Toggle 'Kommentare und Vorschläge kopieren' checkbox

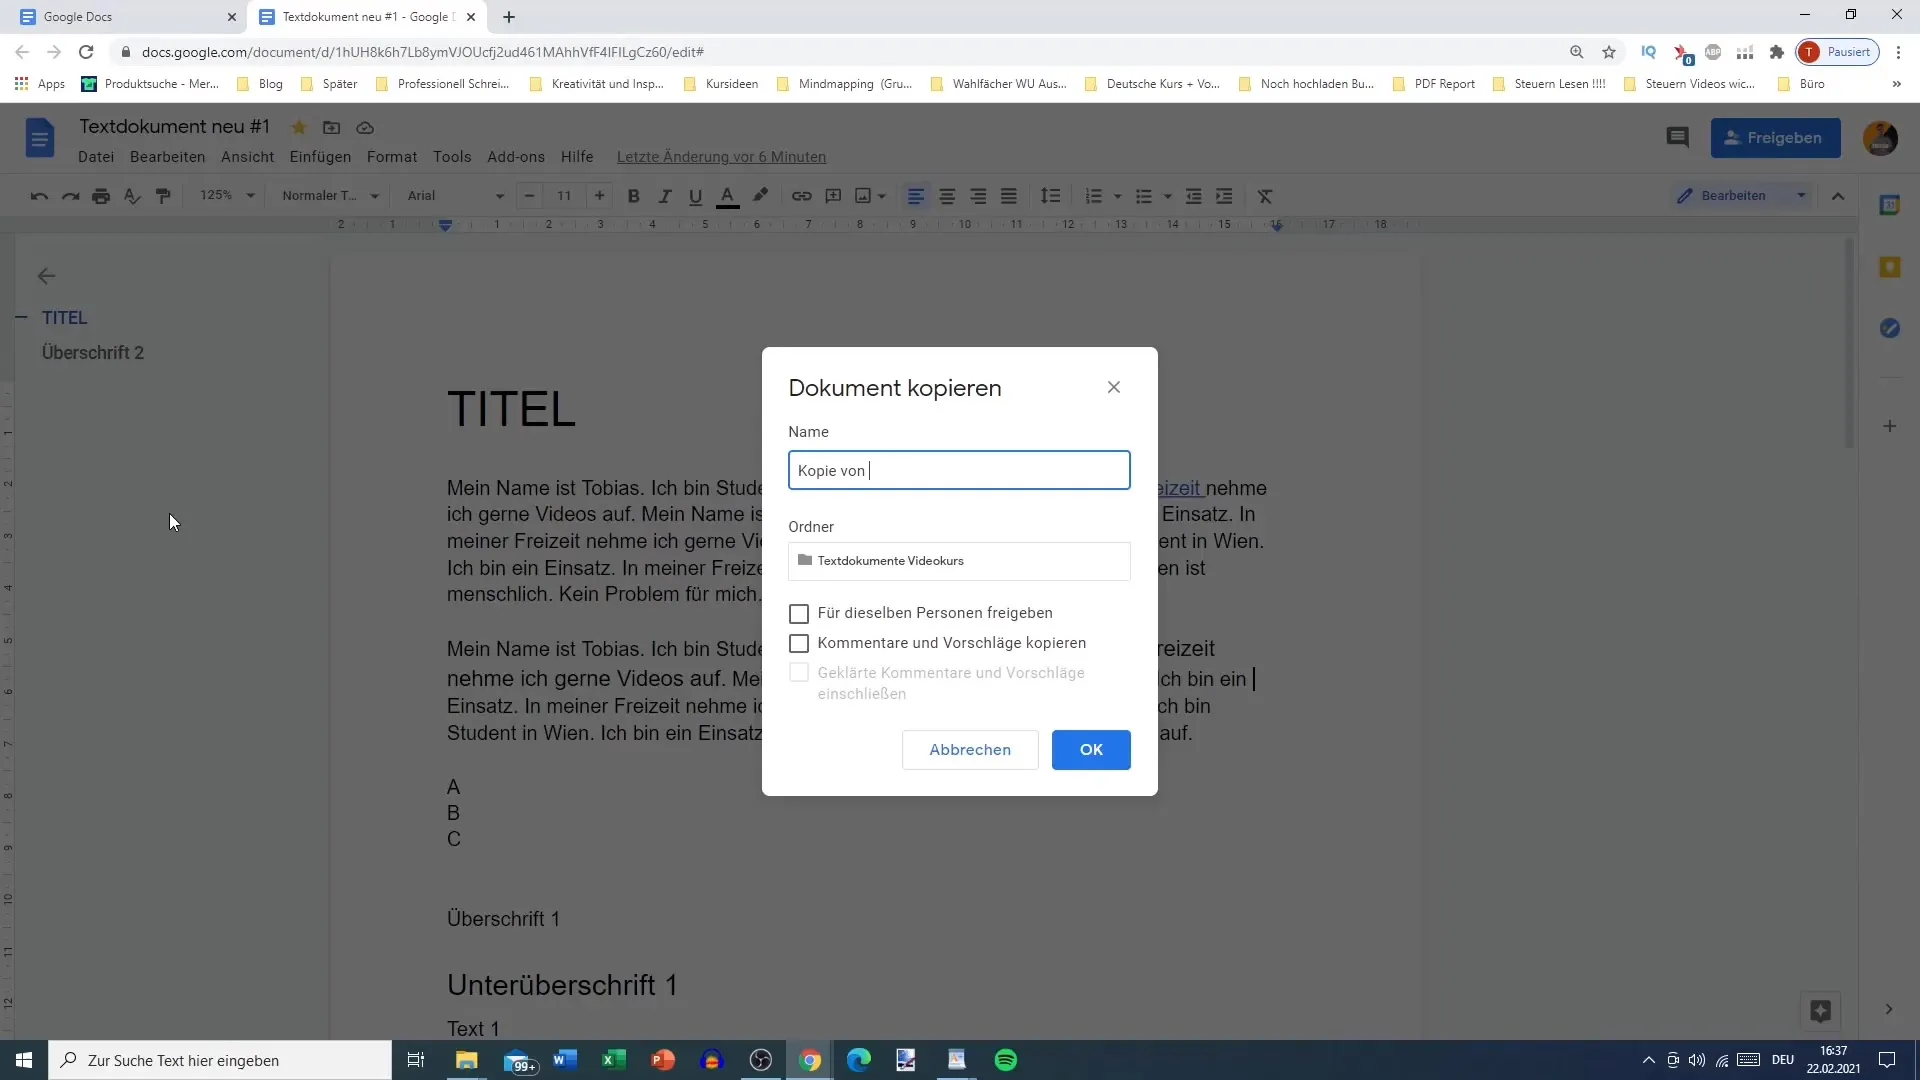[799, 642]
